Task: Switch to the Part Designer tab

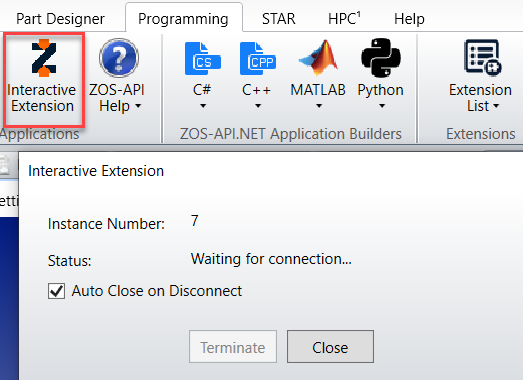Action: pos(60,19)
